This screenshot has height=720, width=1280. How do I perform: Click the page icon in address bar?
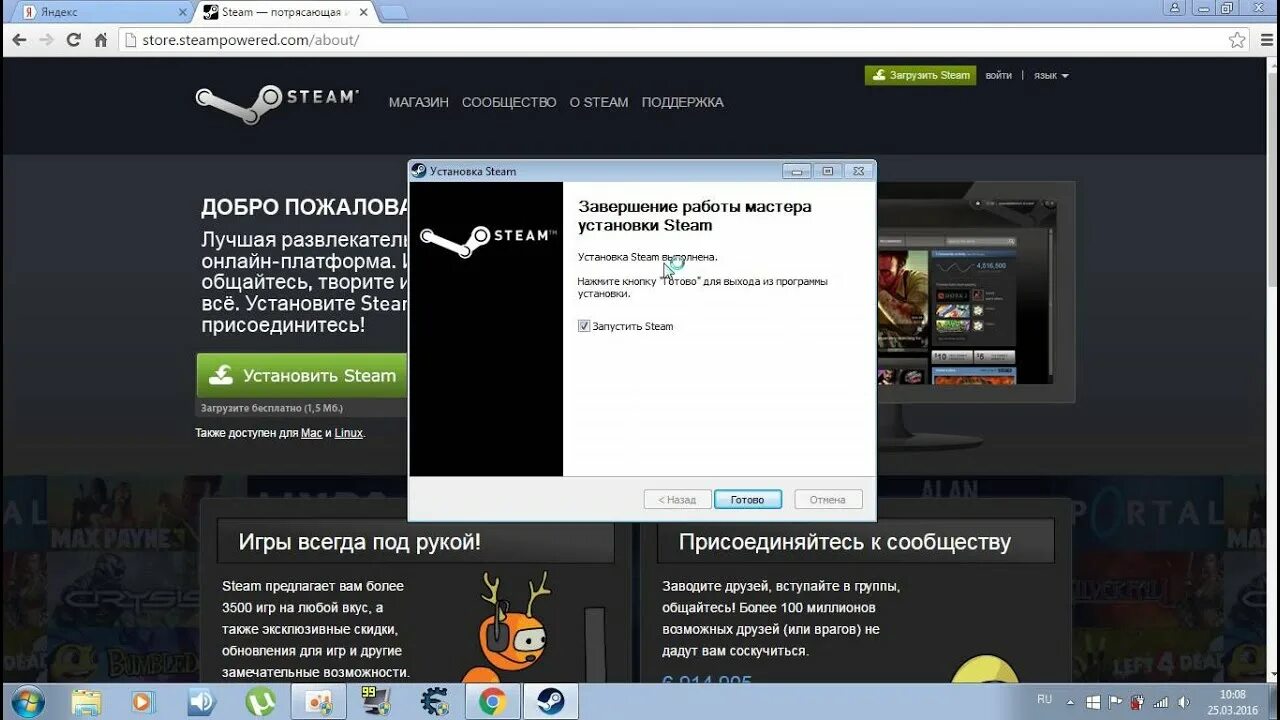click(x=129, y=40)
